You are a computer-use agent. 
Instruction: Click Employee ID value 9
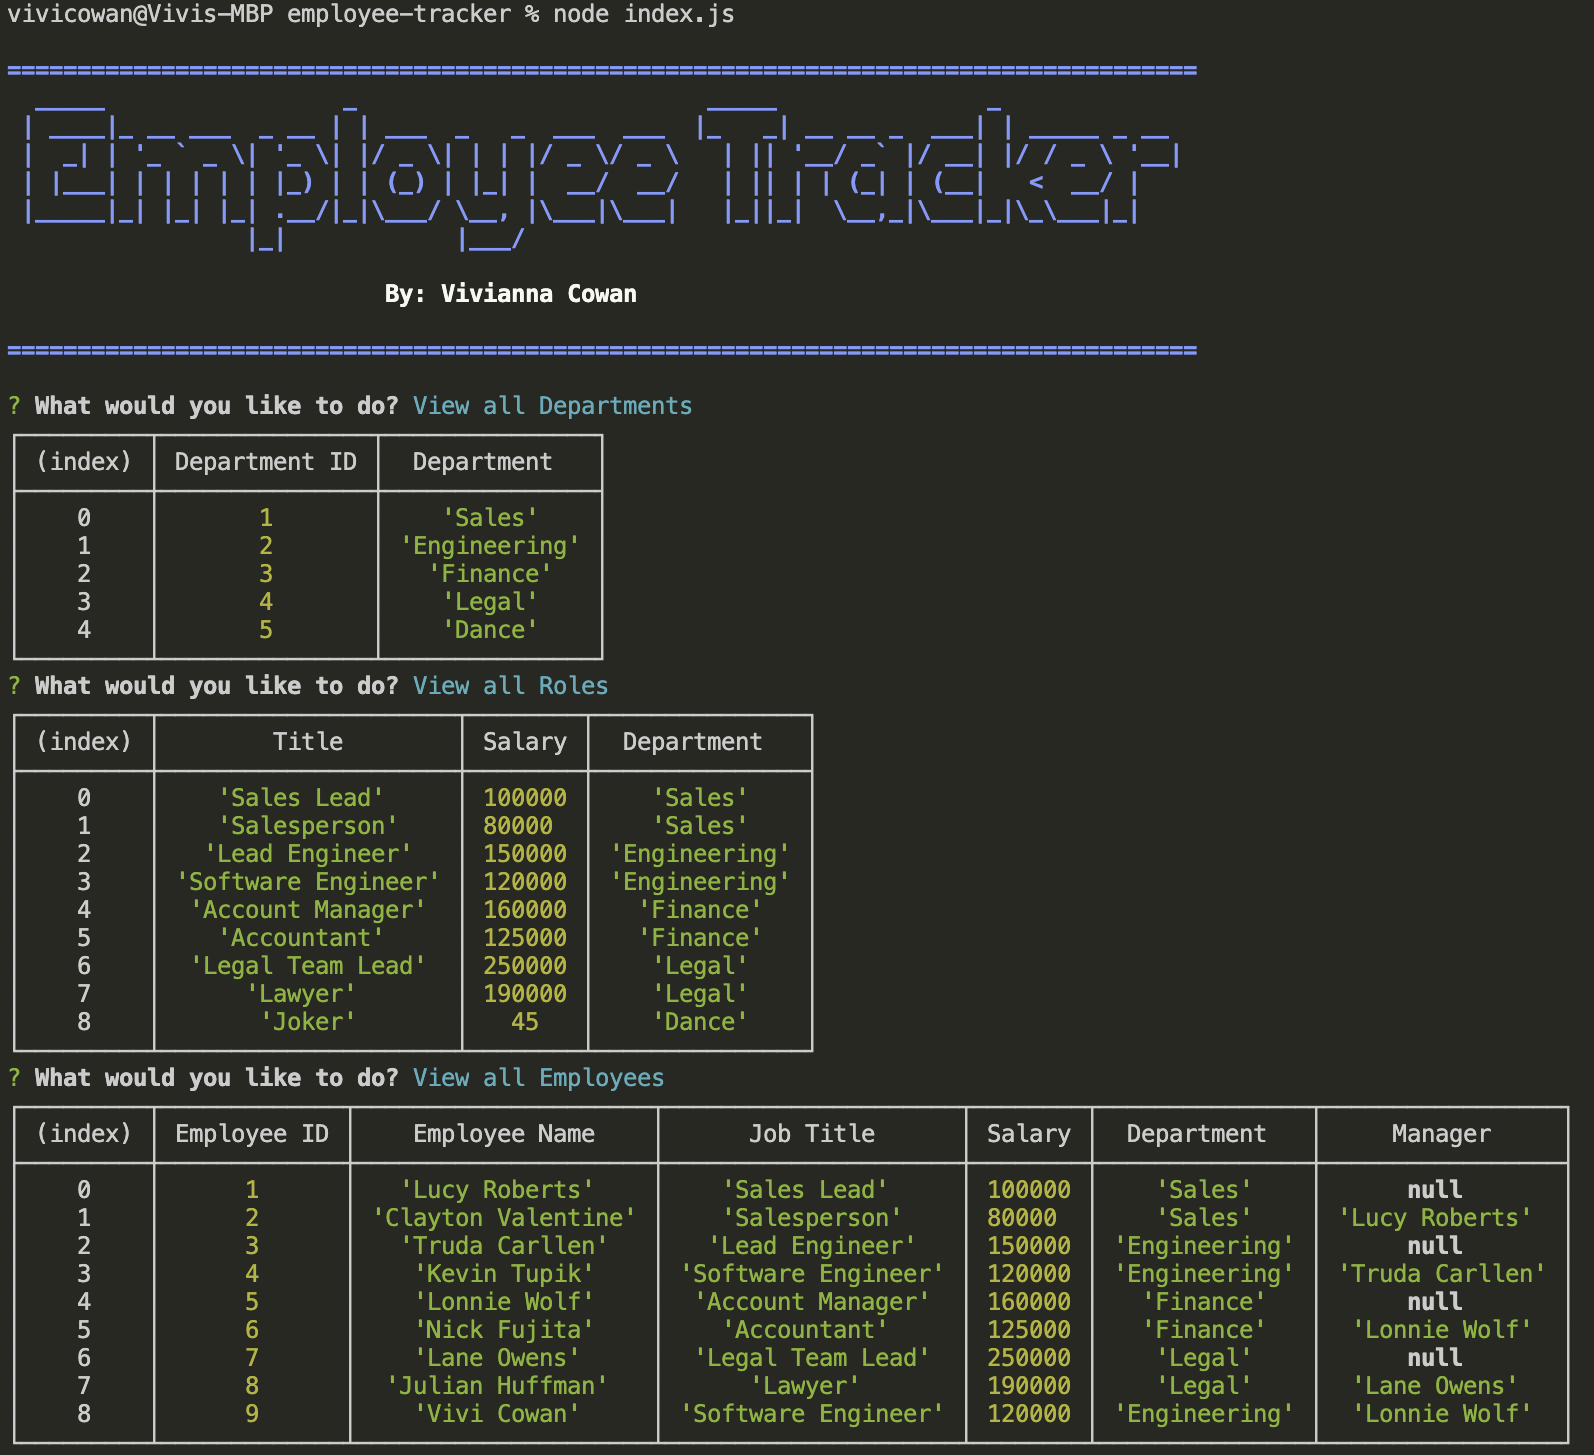coord(252,1414)
